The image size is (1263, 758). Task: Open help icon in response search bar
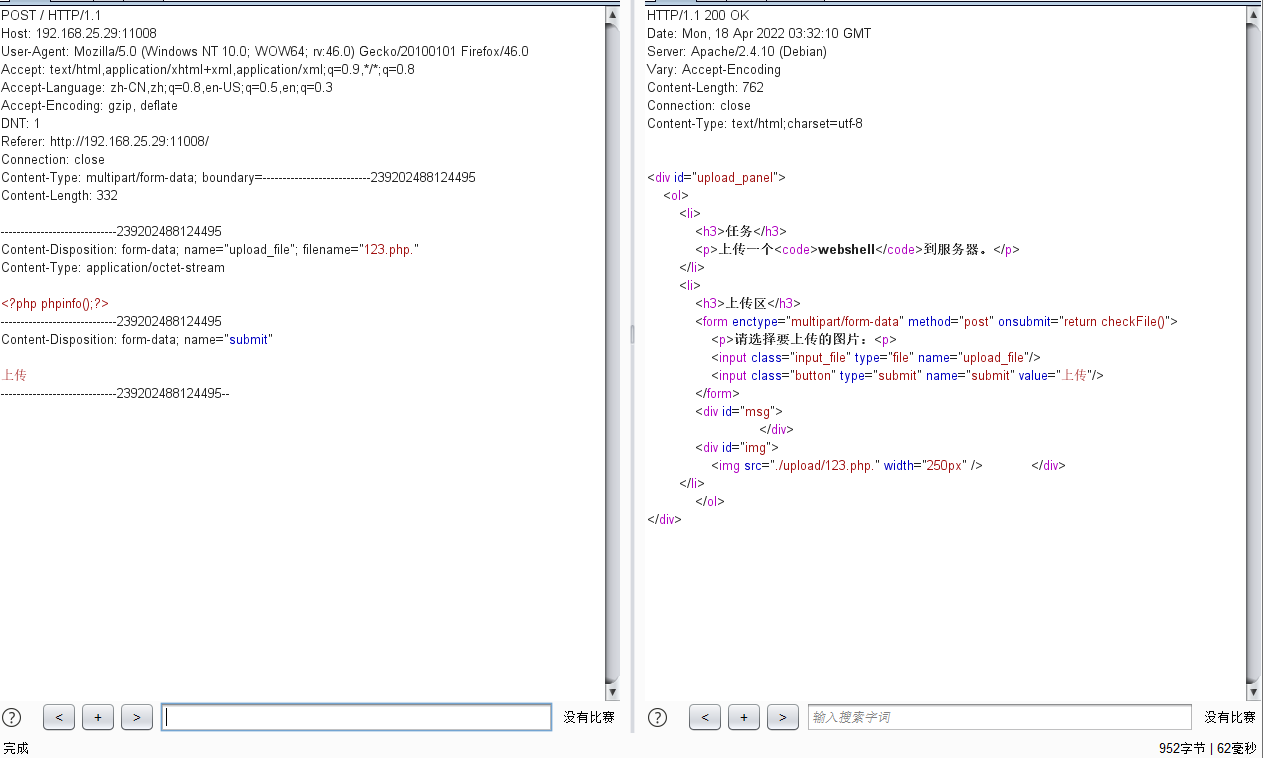[x=658, y=717]
